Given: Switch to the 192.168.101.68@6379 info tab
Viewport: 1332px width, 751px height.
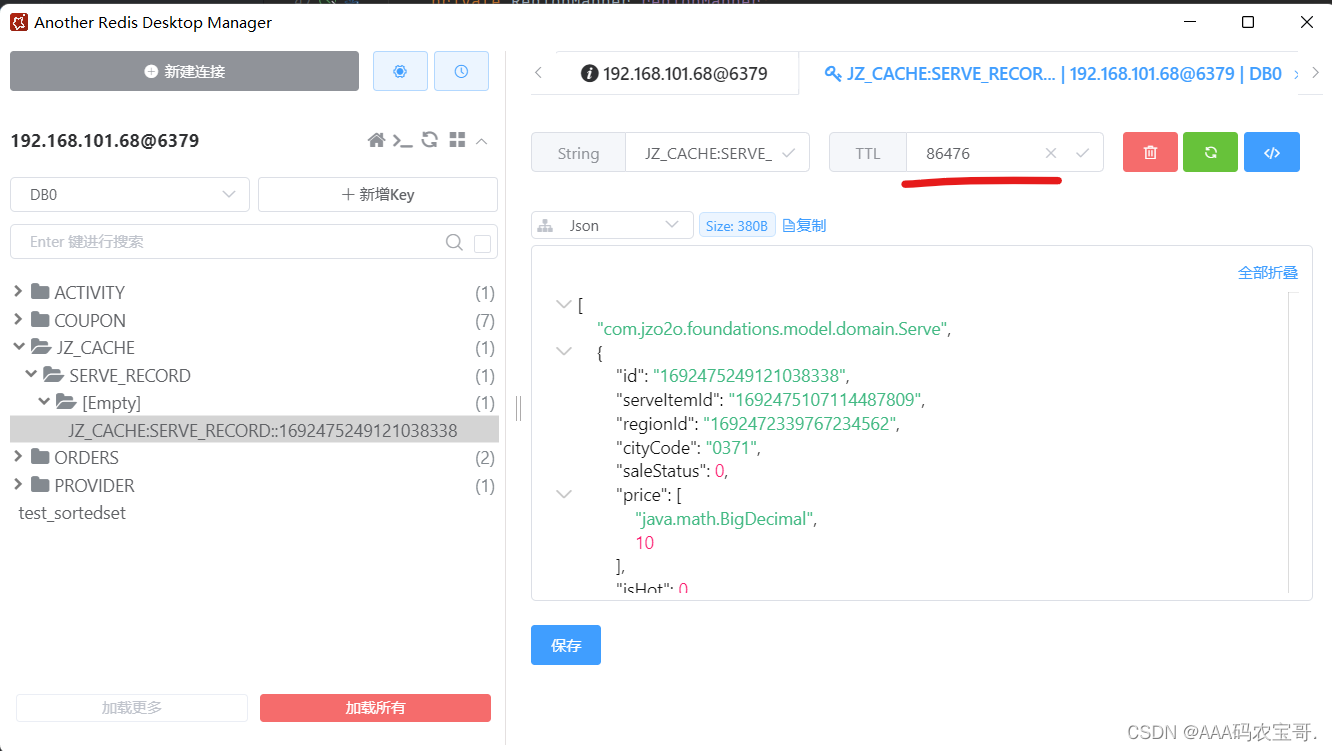Looking at the screenshot, I should tap(675, 73).
